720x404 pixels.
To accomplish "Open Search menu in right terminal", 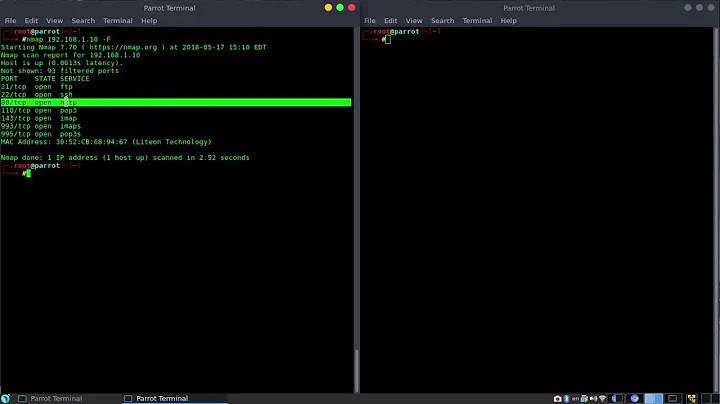I will (x=443, y=21).
